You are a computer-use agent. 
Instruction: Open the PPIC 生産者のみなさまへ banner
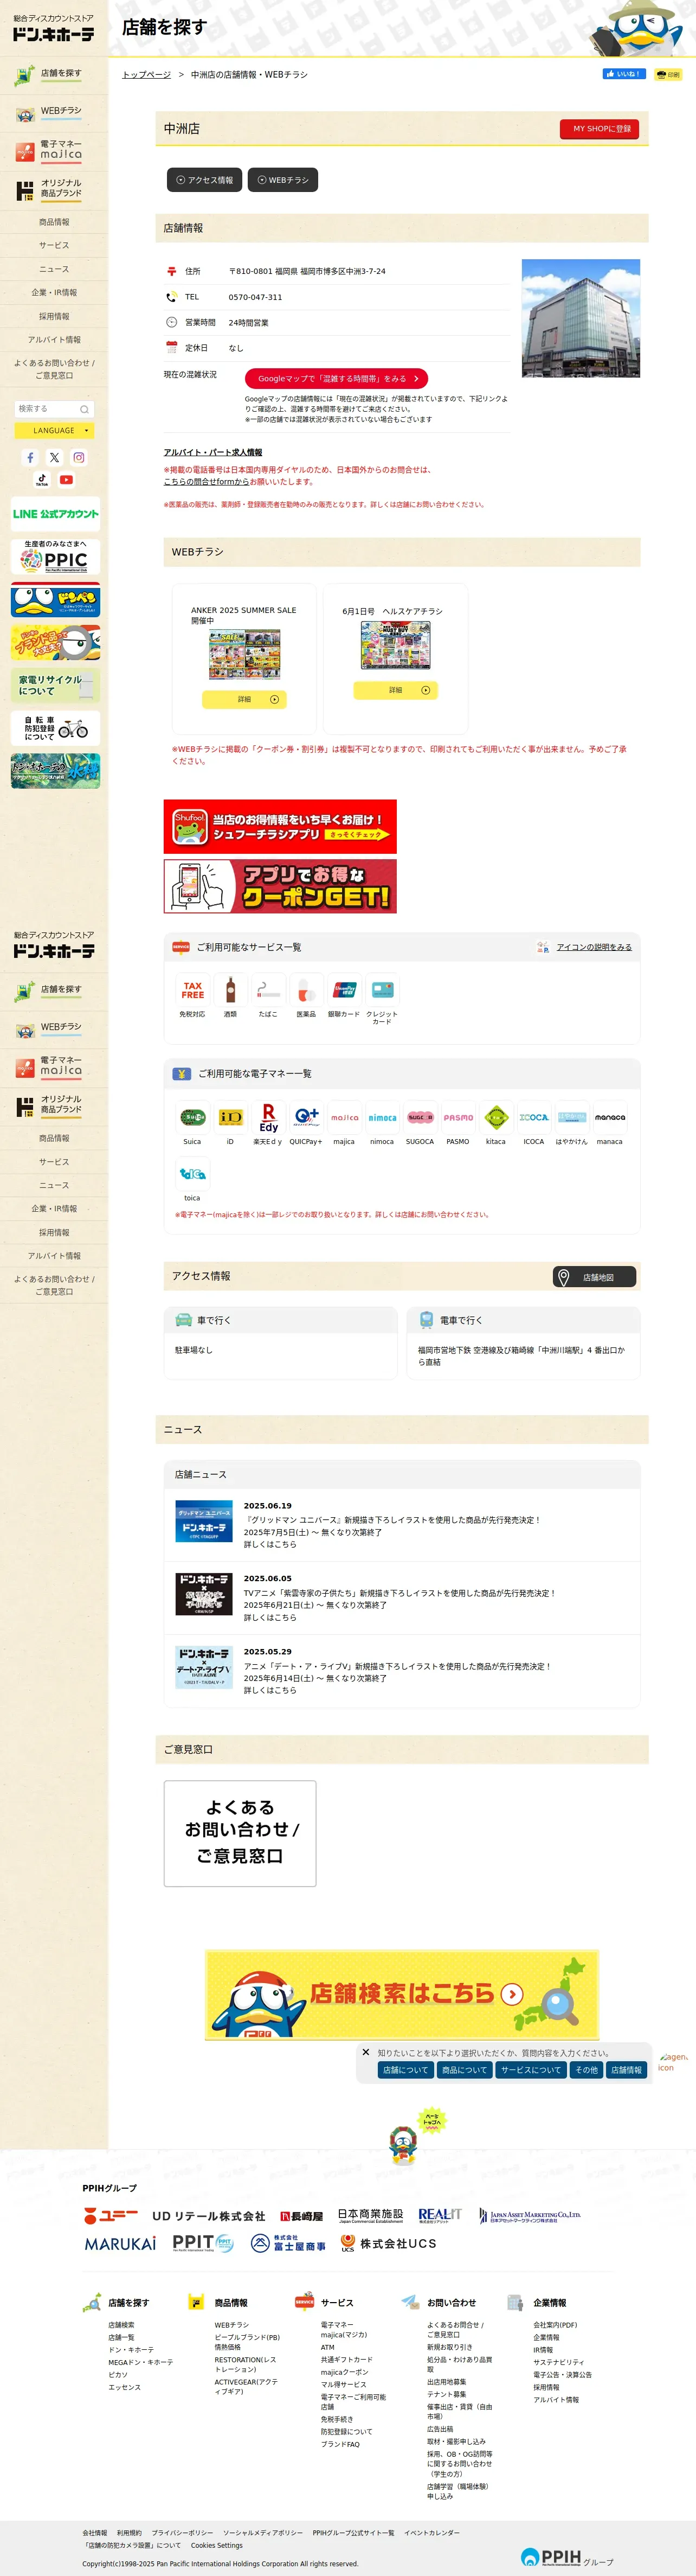pyautogui.click(x=56, y=557)
